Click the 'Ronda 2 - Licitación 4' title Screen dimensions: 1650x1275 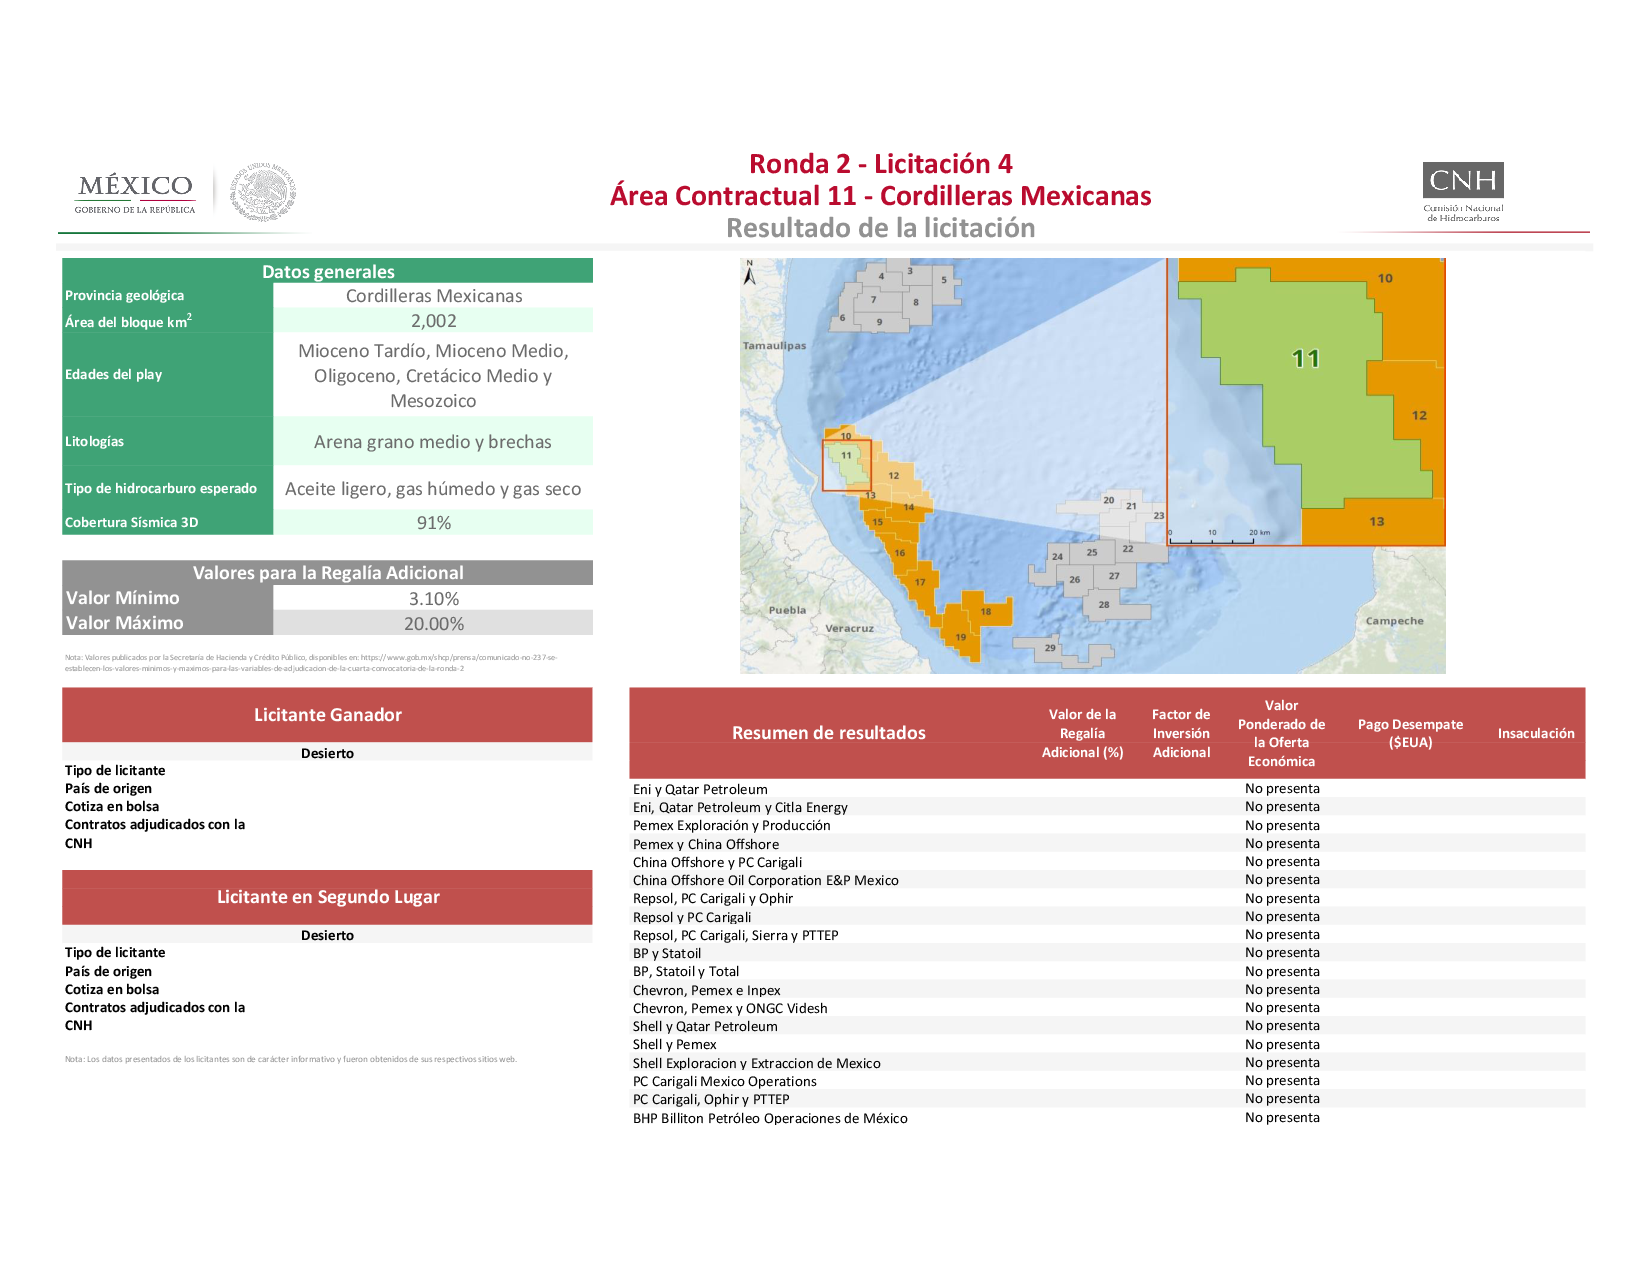[x=880, y=164]
